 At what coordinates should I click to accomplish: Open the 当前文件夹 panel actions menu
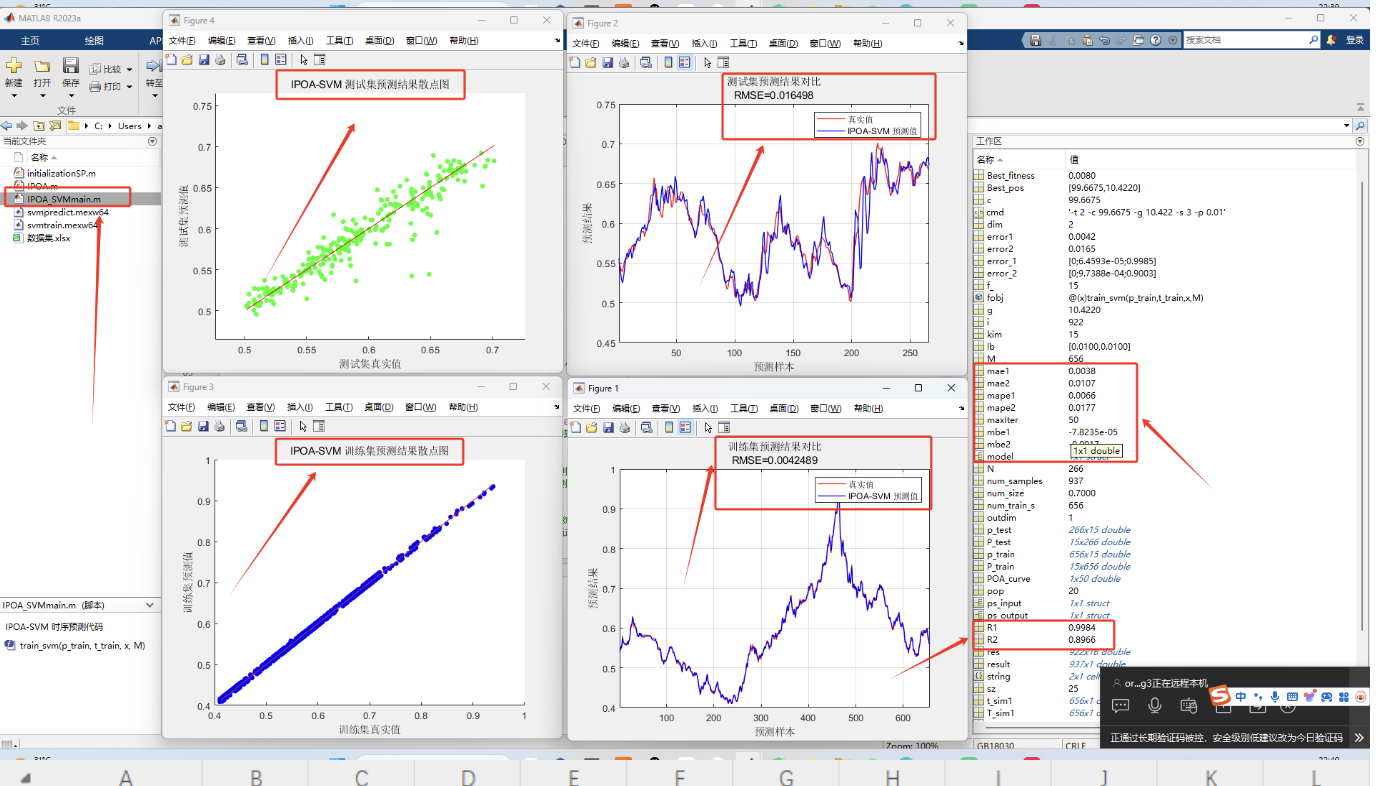tap(152, 141)
